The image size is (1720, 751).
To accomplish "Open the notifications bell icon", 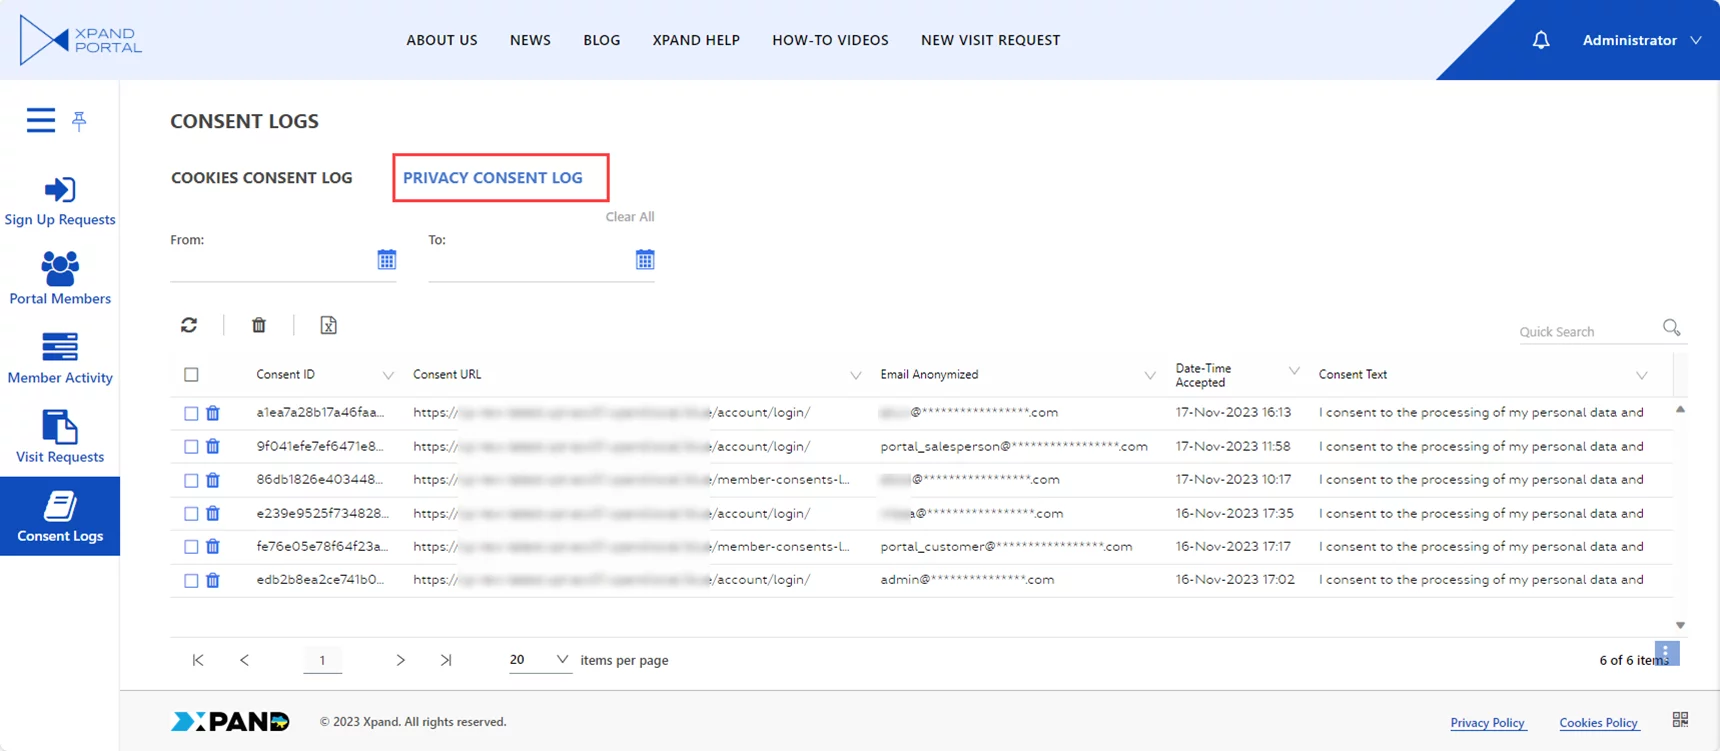I will pos(1541,40).
